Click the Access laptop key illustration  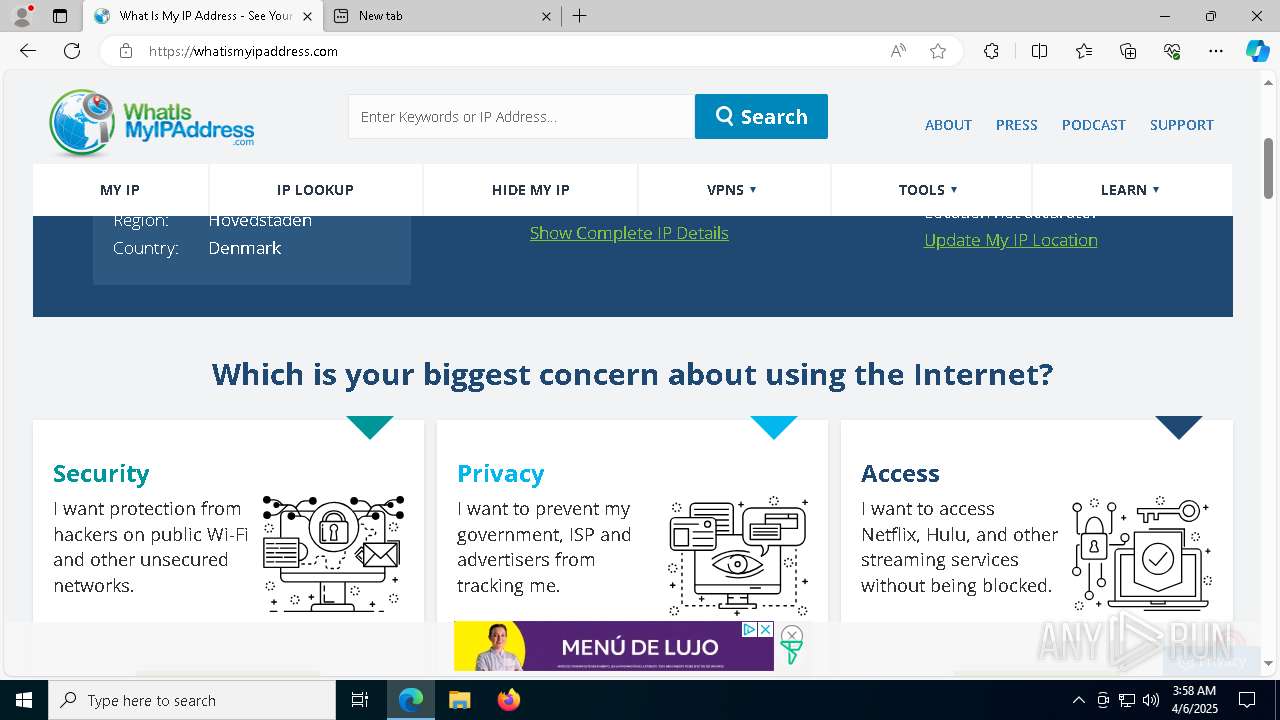pos(1141,553)
